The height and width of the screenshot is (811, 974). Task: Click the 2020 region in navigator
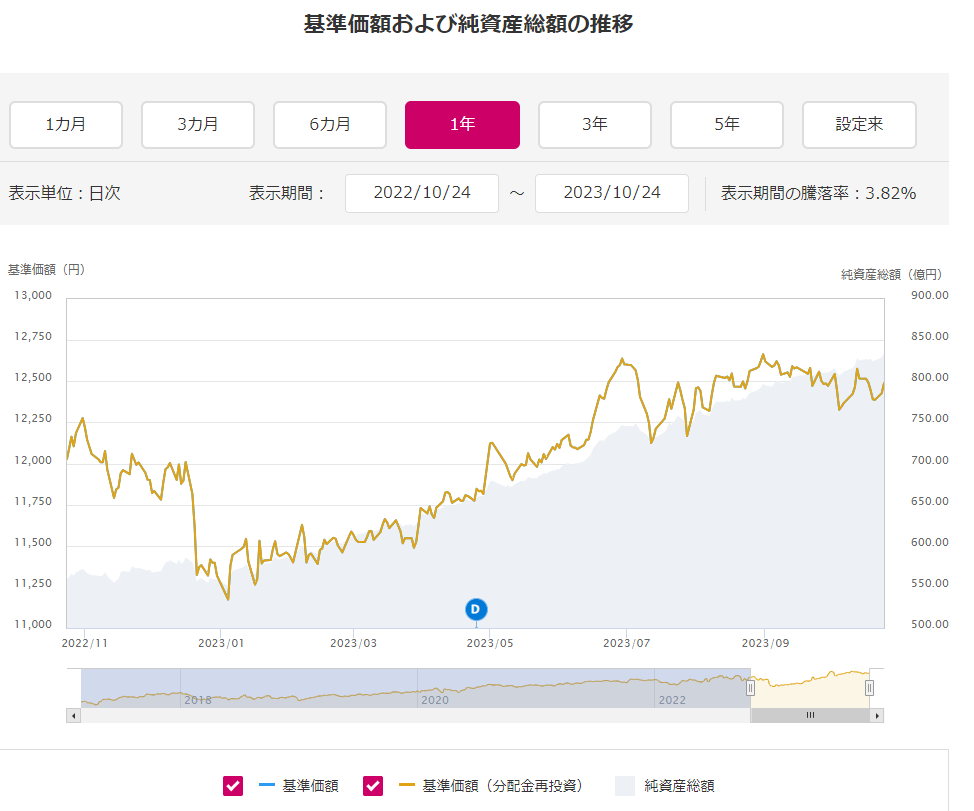point(435,700)
